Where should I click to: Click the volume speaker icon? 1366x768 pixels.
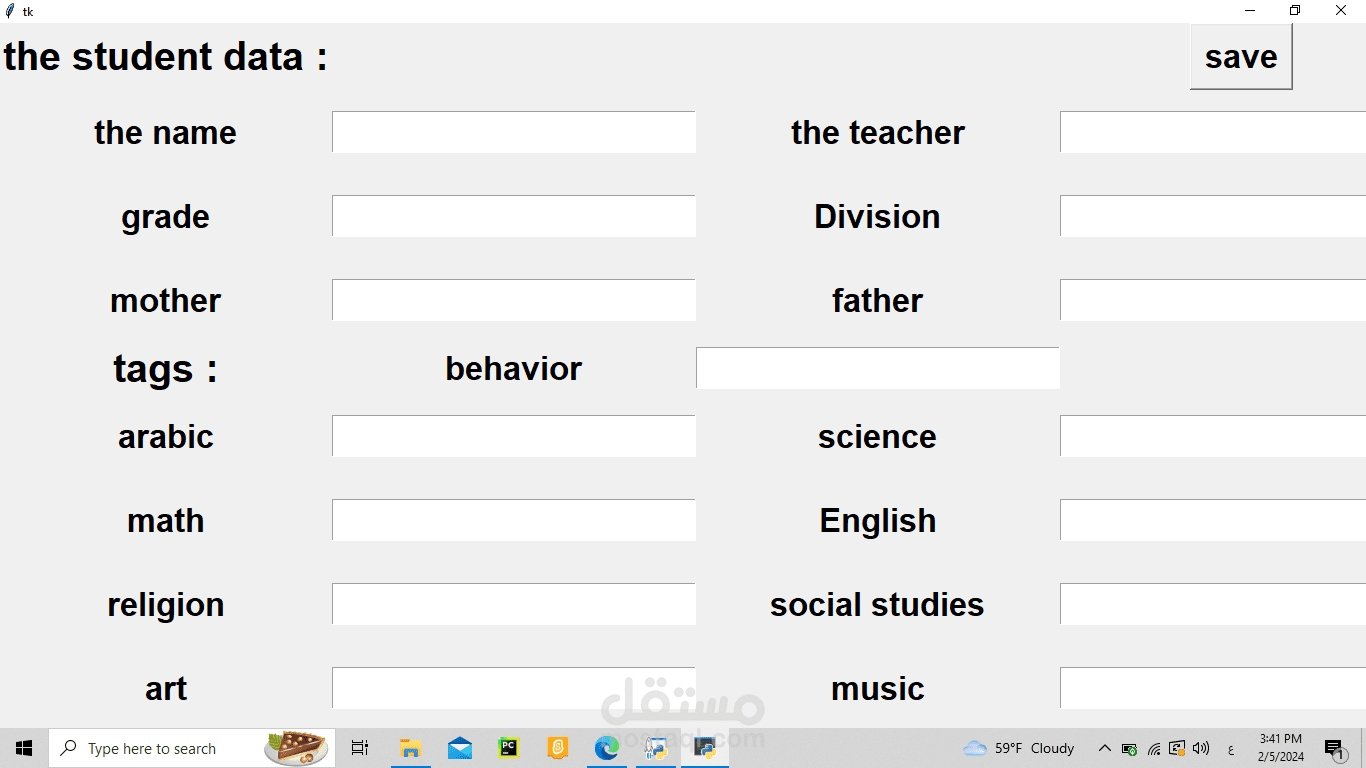(x=1201, y=748)
